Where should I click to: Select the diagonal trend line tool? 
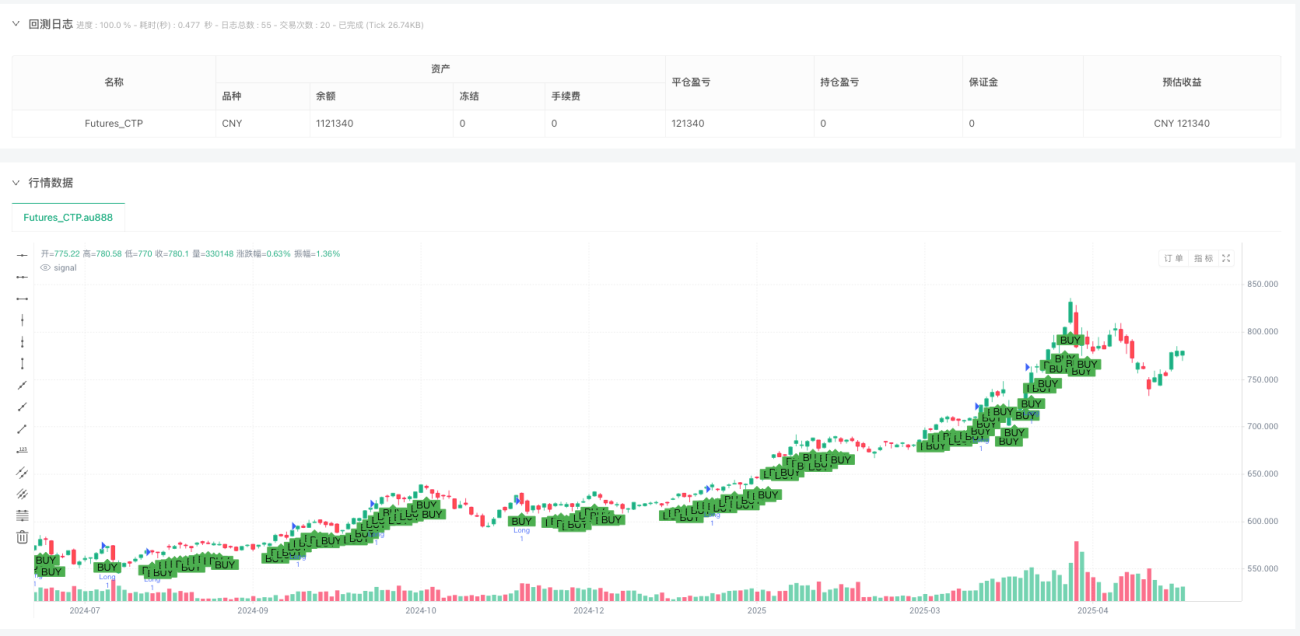click(x=22, y=385)
